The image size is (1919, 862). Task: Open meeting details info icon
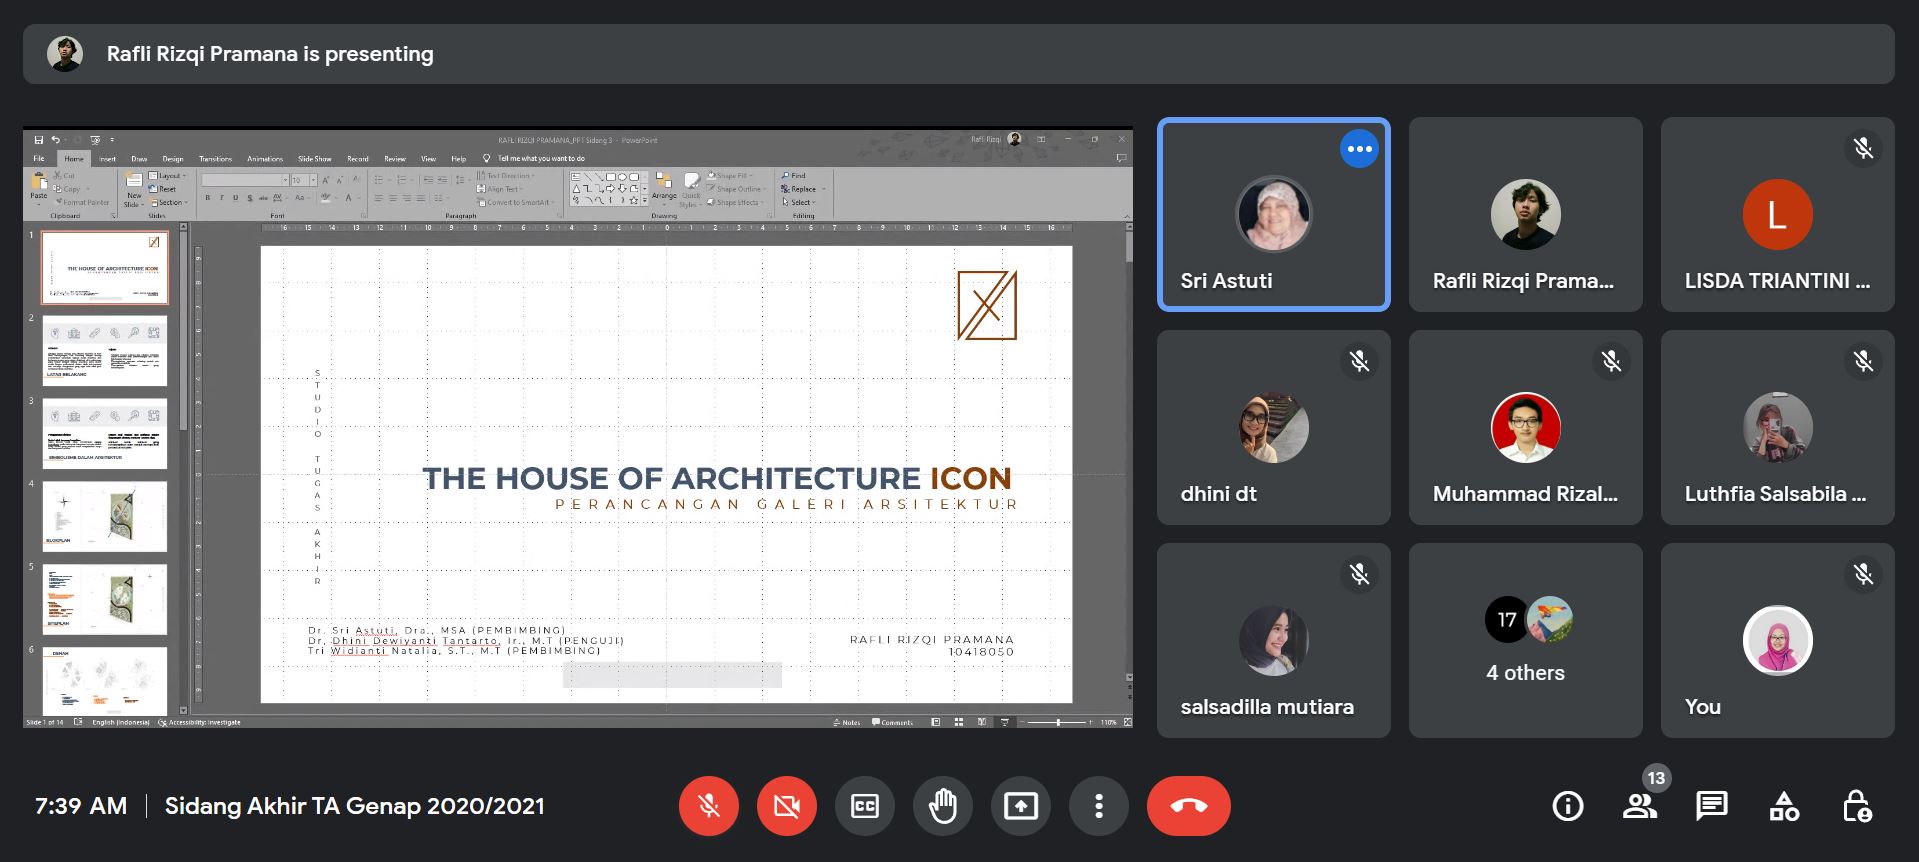[1567, 806]
